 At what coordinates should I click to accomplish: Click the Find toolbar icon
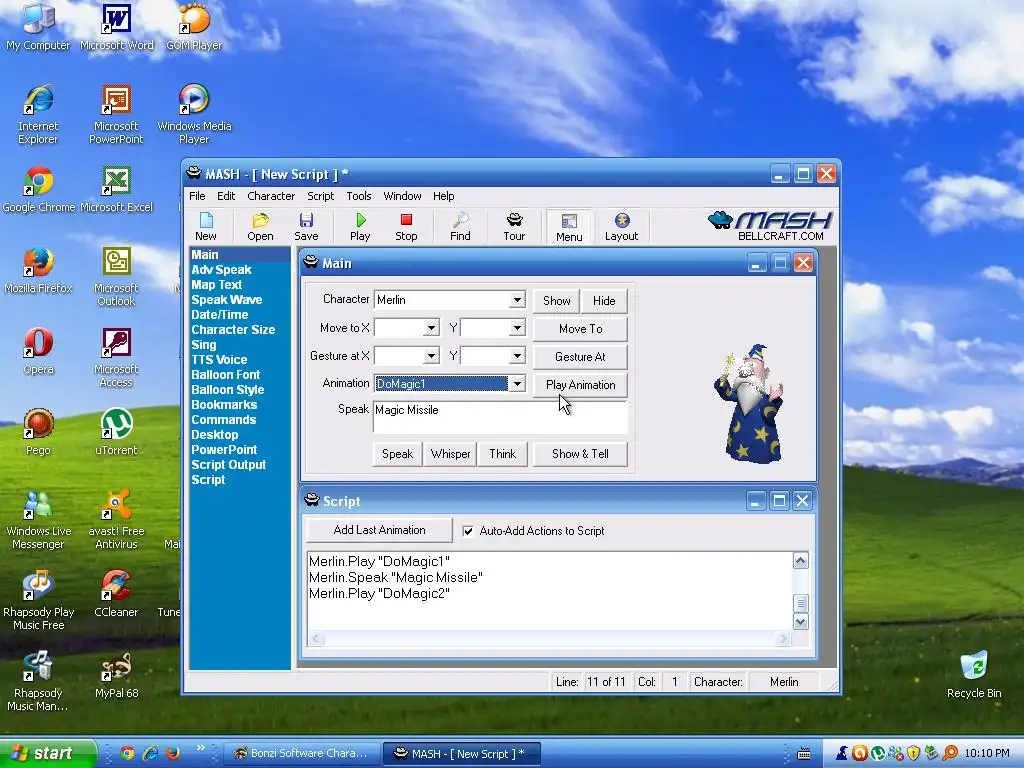460,227
